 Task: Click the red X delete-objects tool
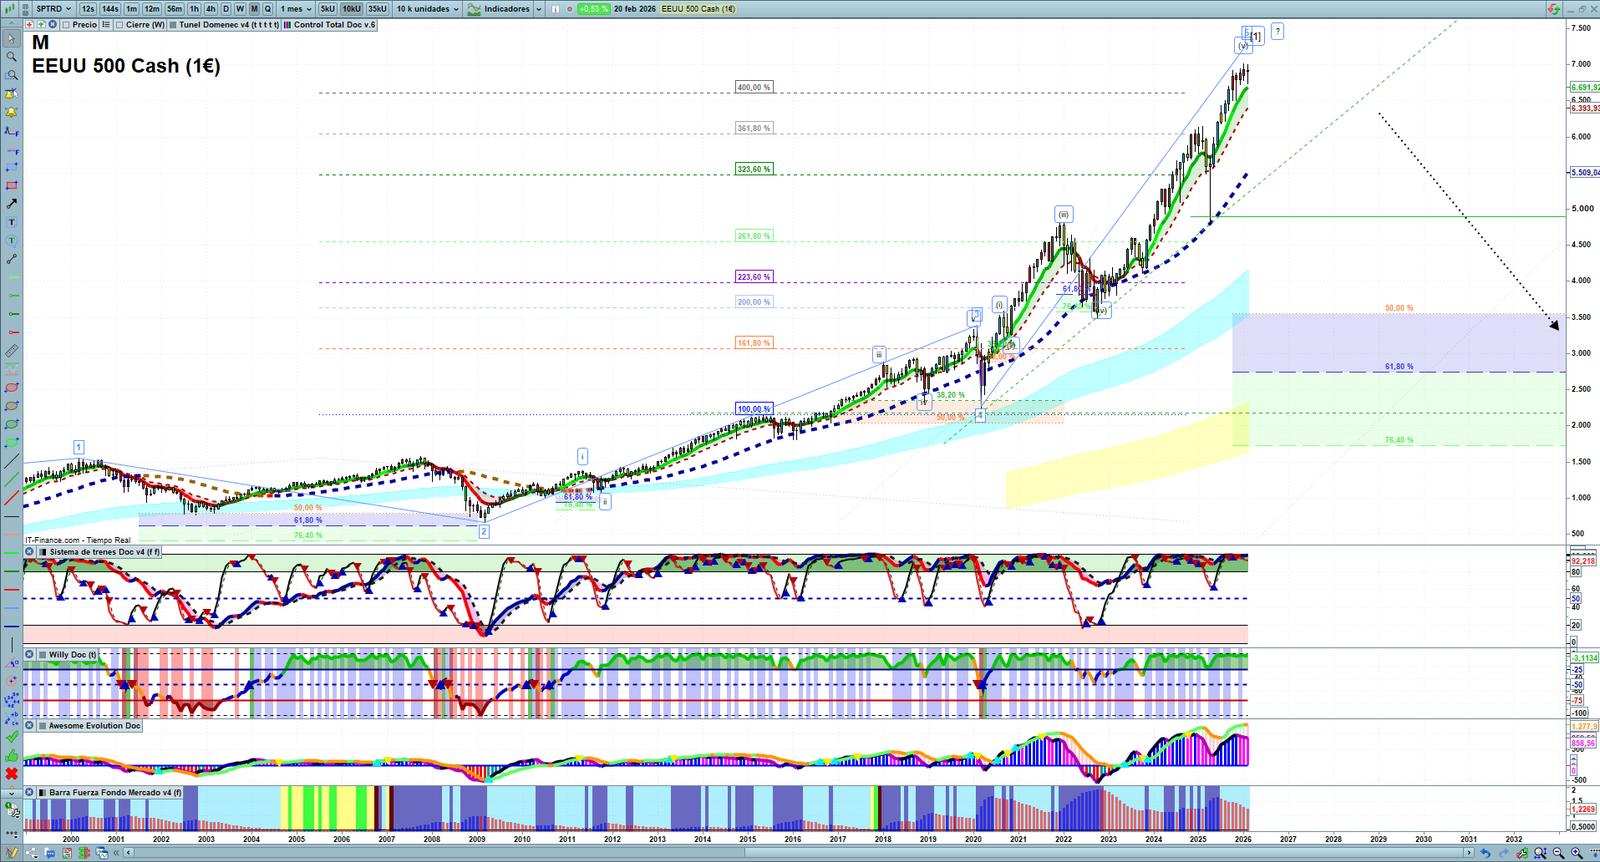tap(11, 774)
